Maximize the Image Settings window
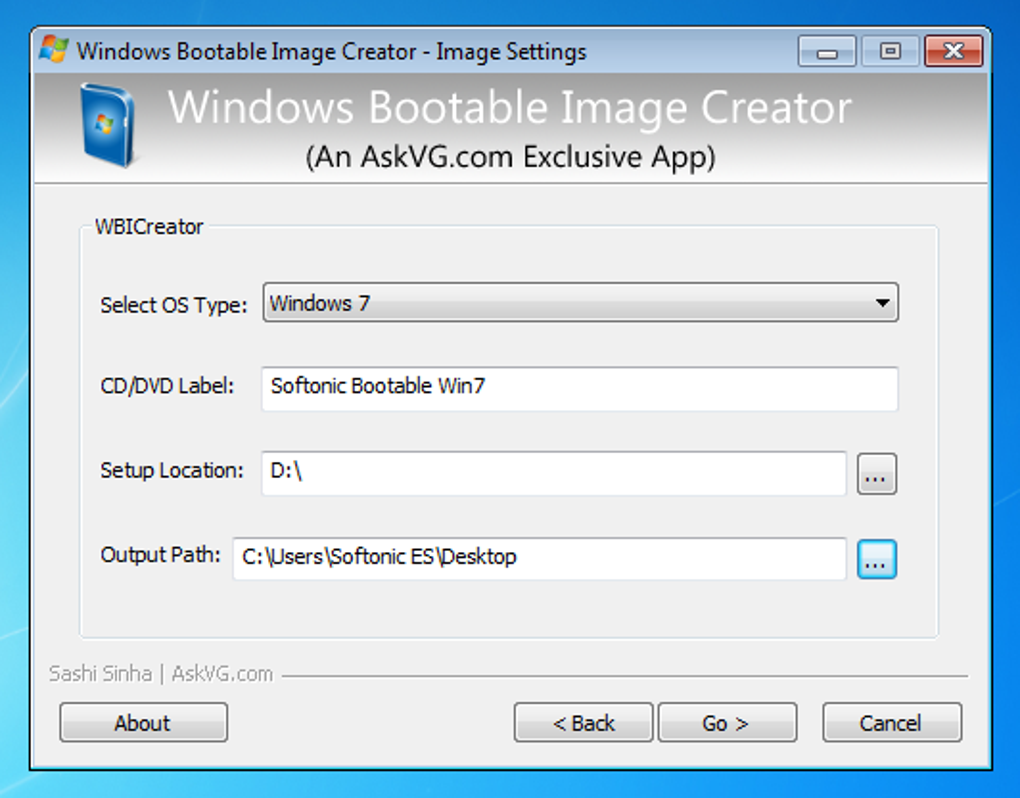 click(890, 51)
